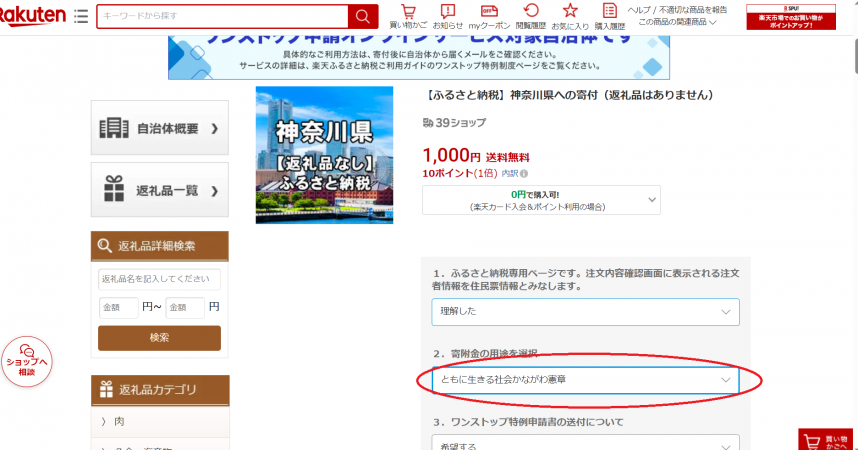Viewport: 858px width, 450px height.
Task: Open the 自治体概要 menu item
Action: coord(159,129)
